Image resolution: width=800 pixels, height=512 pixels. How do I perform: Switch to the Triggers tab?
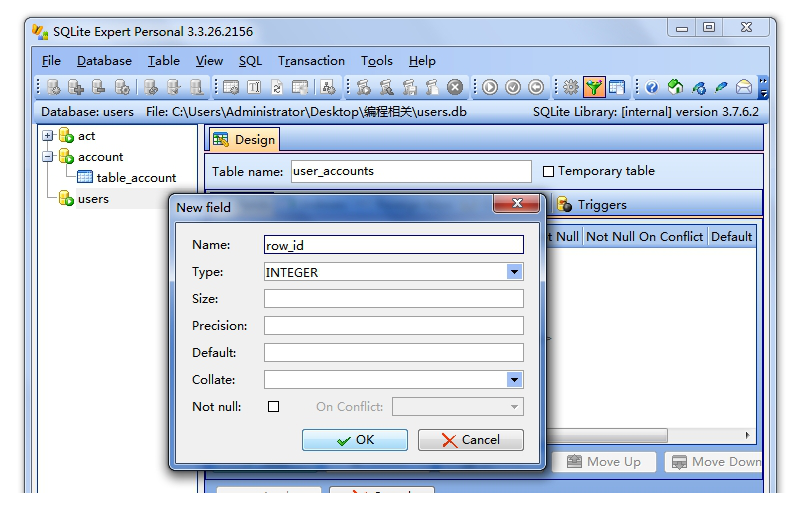592,205
